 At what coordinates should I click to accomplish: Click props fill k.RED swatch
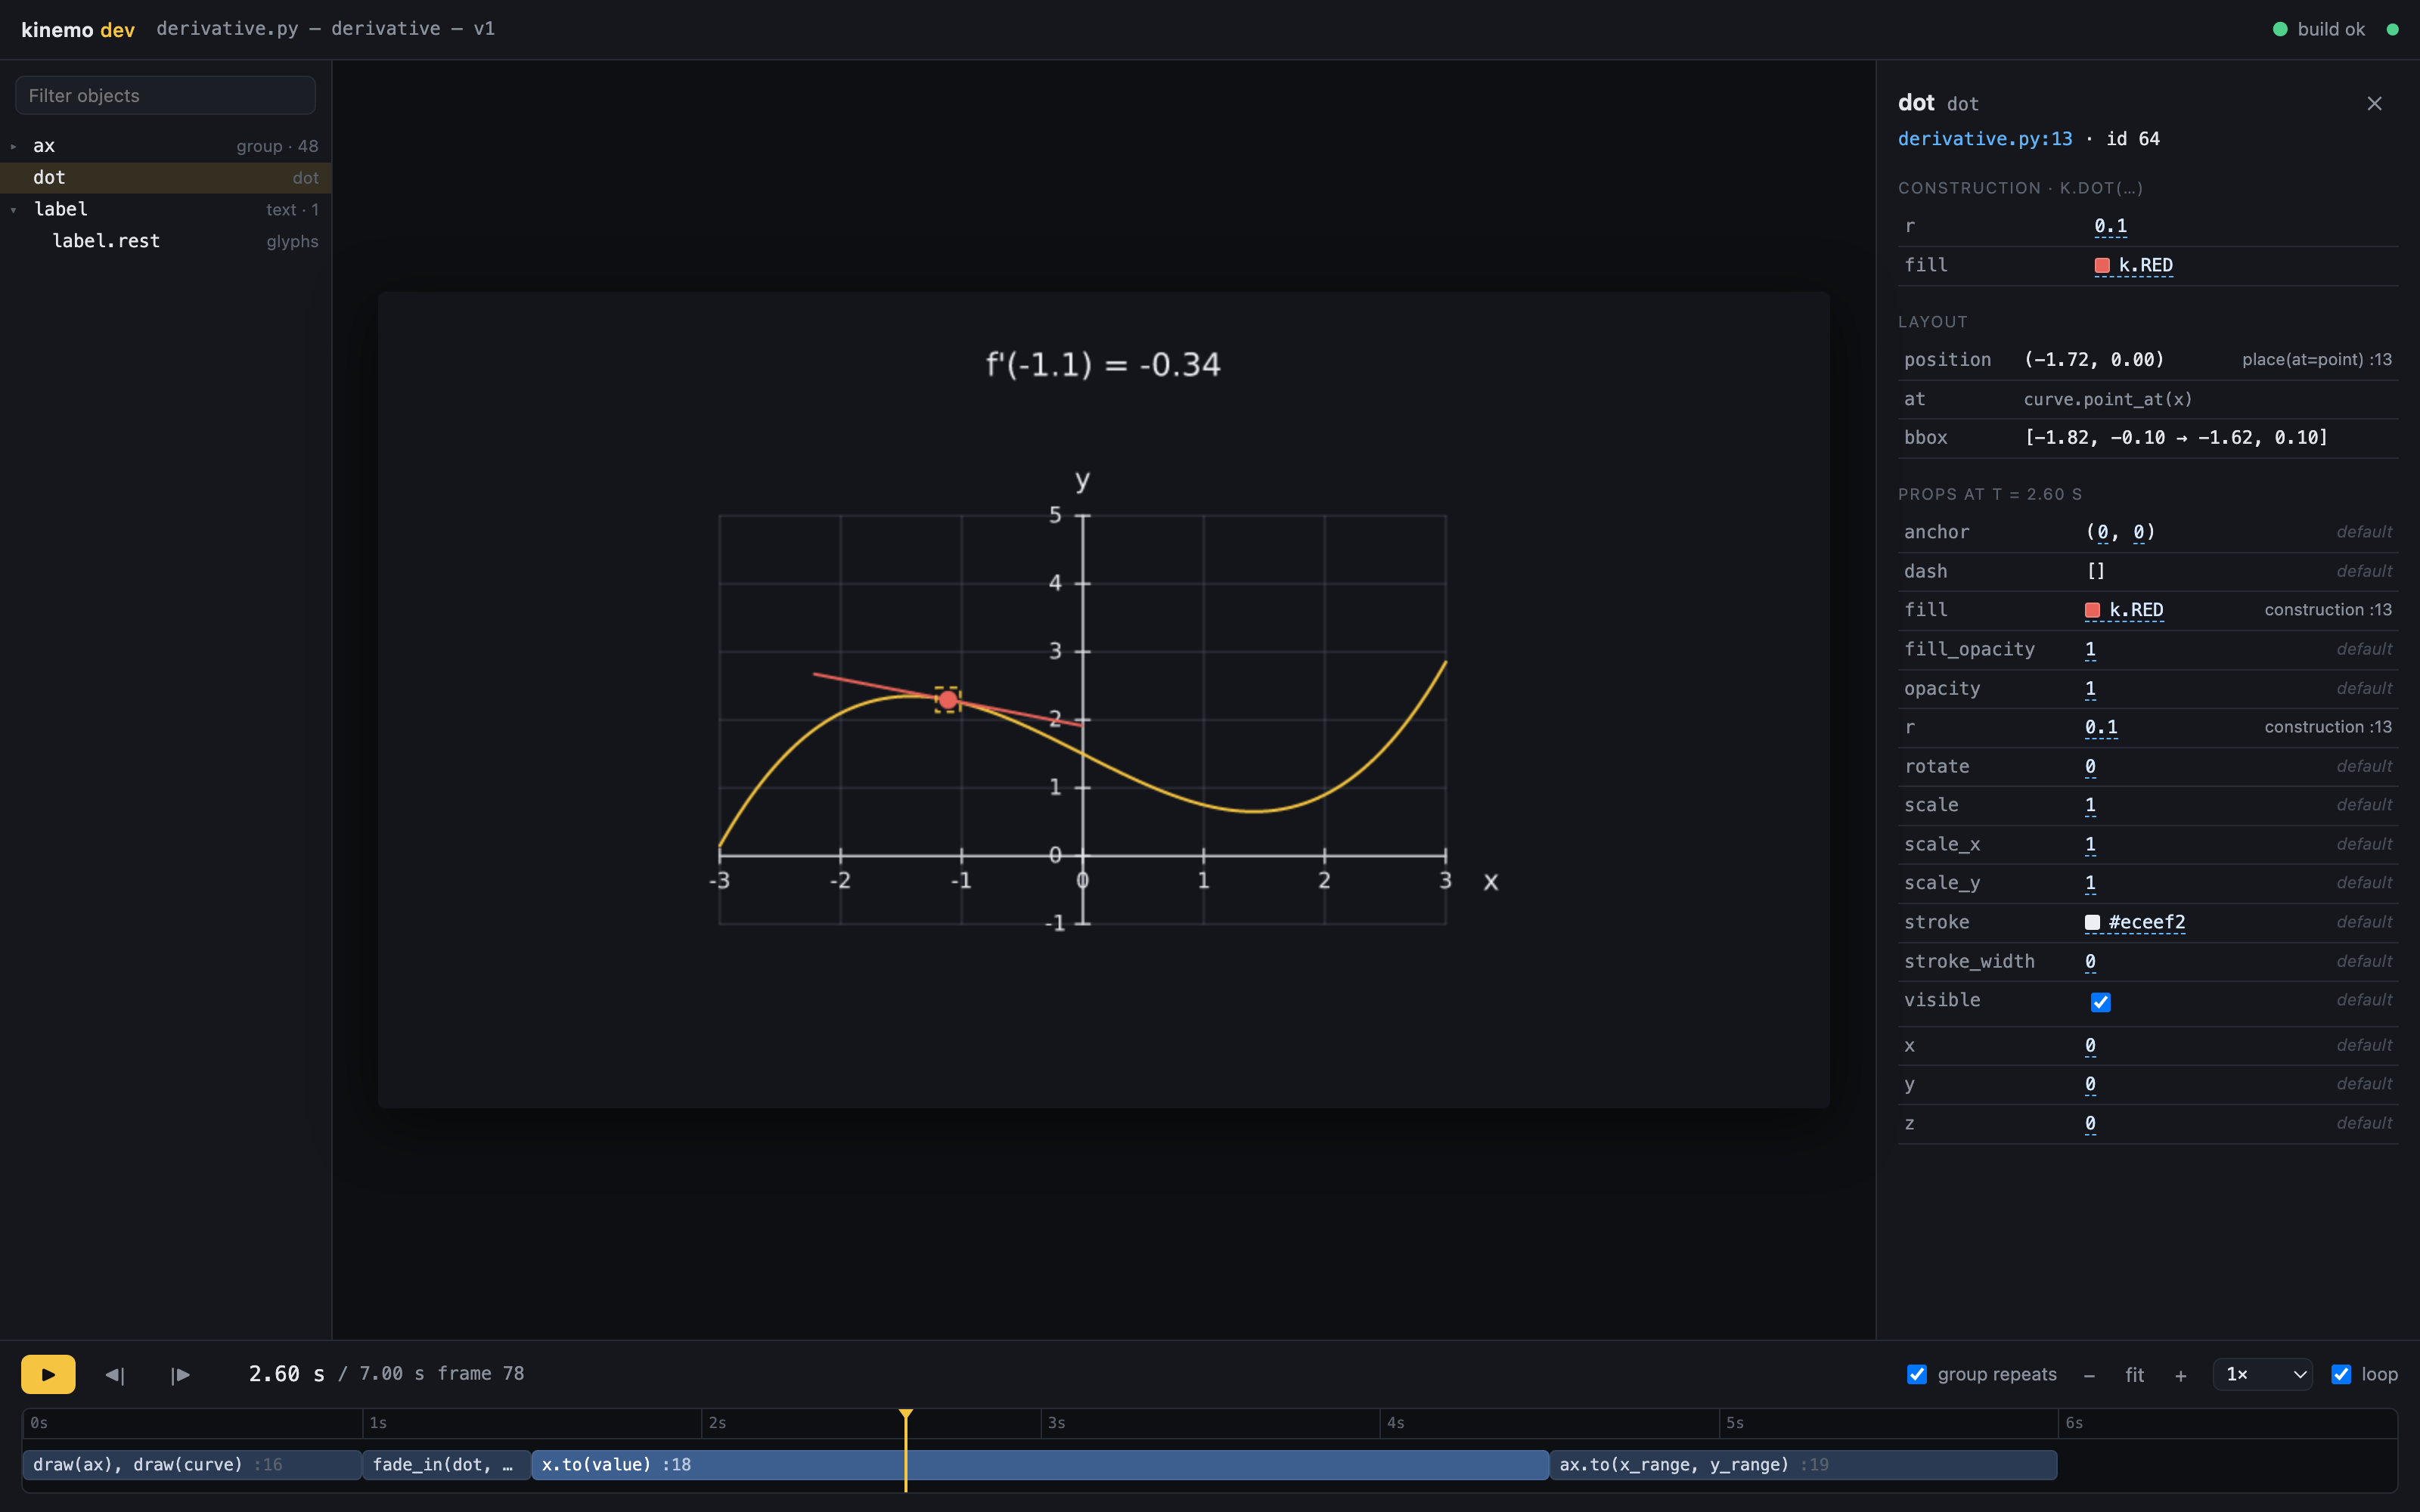tap(2092, 610)
